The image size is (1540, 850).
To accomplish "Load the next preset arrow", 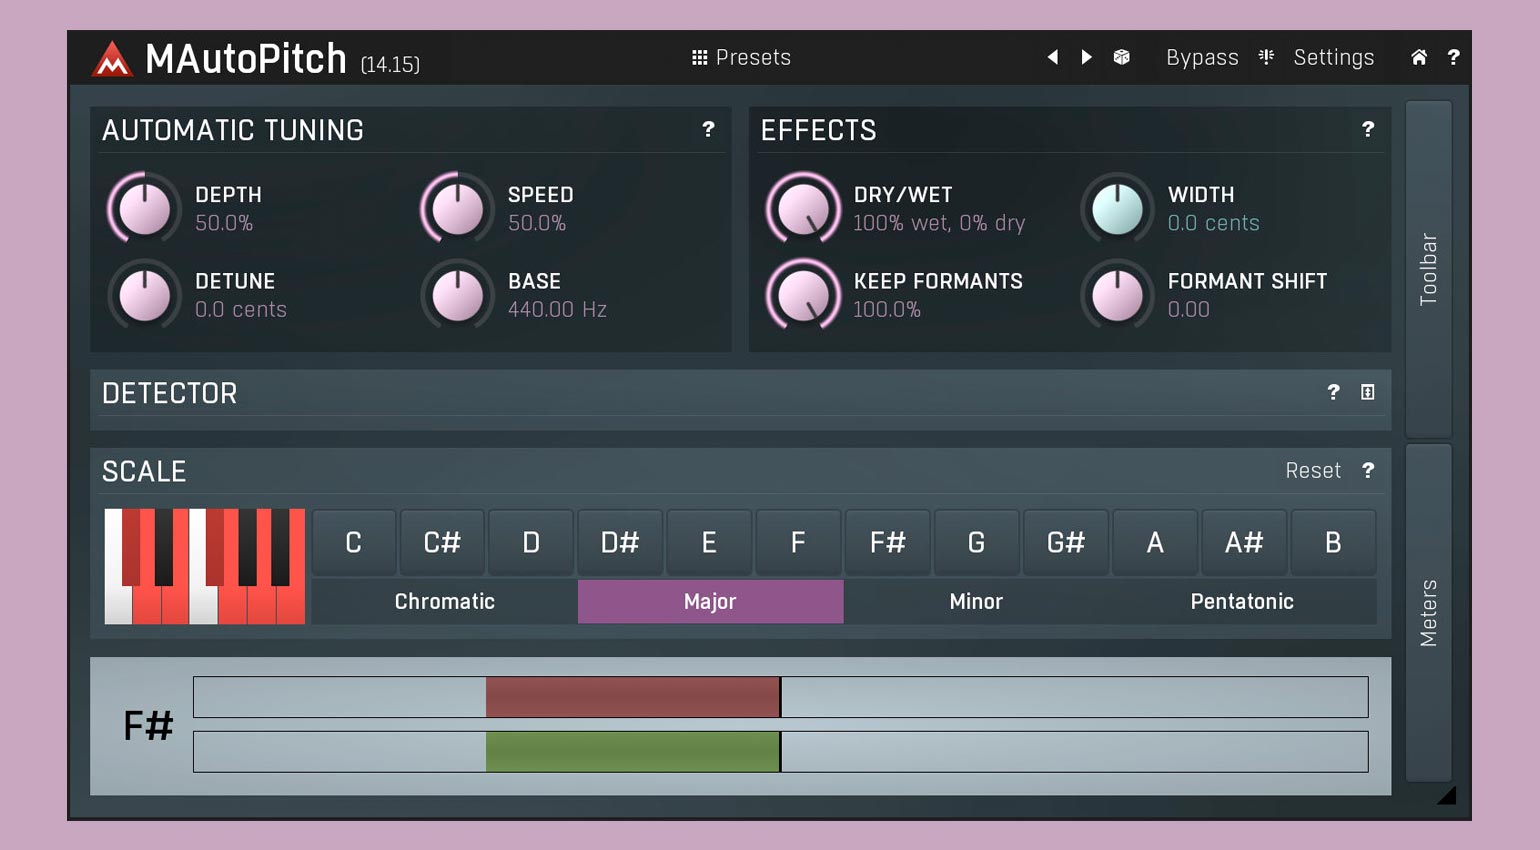I will click(x=1086, y=58).
